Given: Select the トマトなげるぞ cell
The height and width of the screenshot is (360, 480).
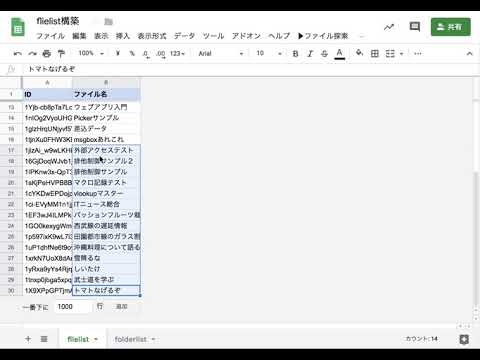Looking at the screenshot, I should click(x=106, y=290).
